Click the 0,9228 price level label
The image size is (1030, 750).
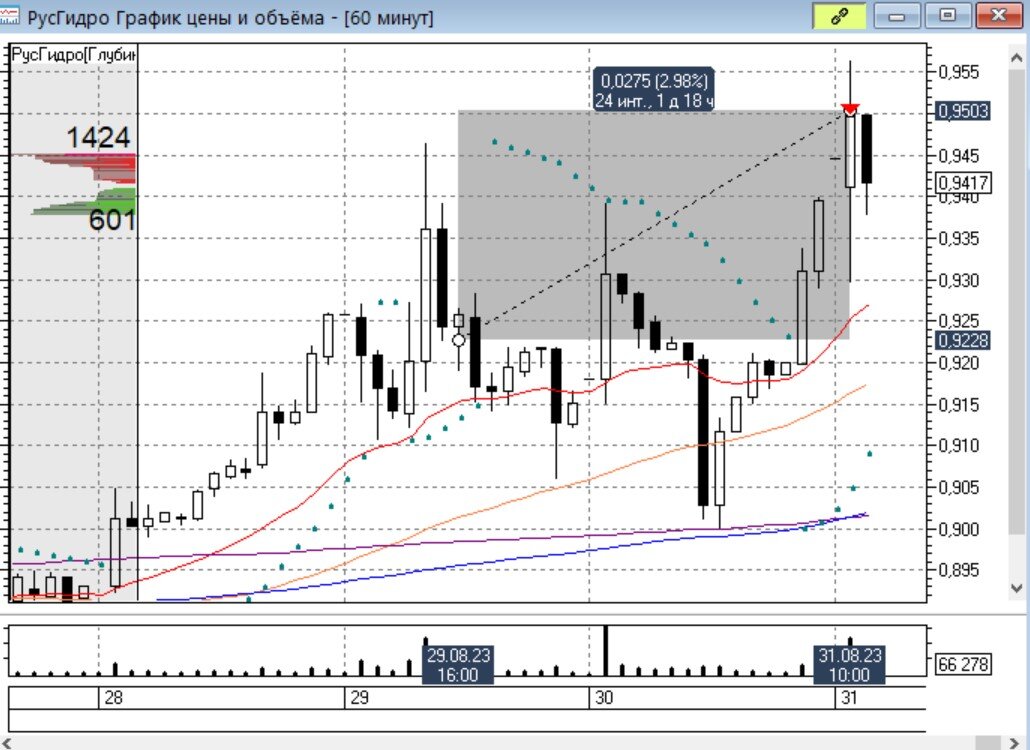[963, 340]
